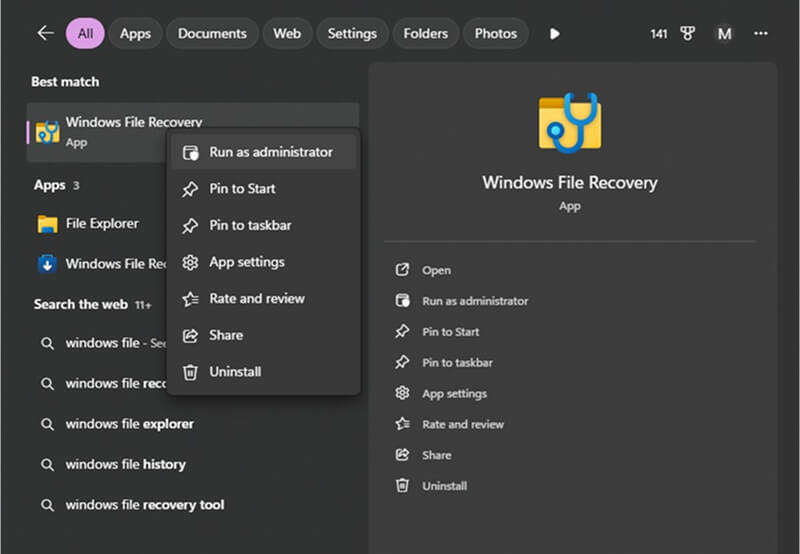Image resolution: width=800 pixels, height=554 pixels.
Task: Click Rate and review in details pane
Action: click(x=449, y=424)
